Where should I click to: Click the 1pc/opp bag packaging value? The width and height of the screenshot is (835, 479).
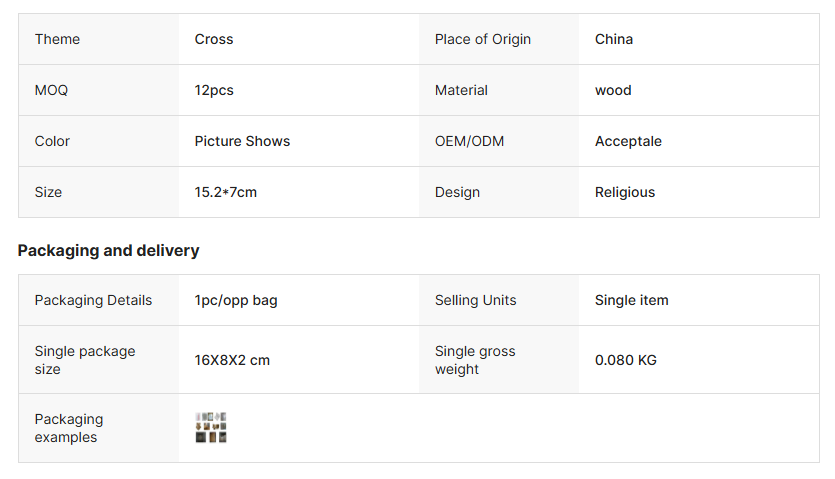coord(235,301)
